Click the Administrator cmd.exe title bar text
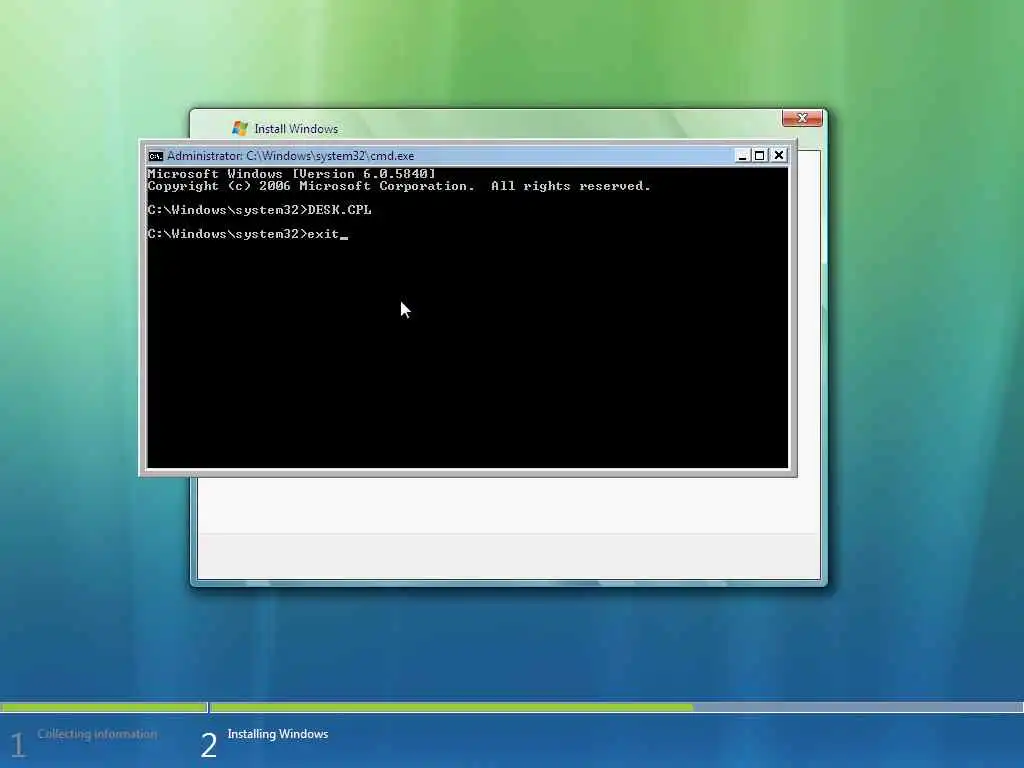This screenshot has width=1024, height=768. [x=291, y=156]
